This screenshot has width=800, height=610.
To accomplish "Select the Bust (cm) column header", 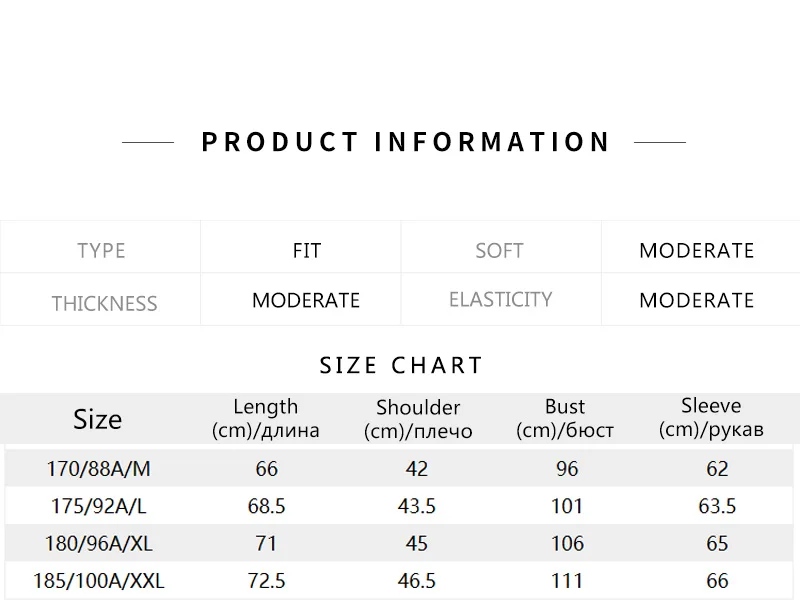I will tap(565, 419).
